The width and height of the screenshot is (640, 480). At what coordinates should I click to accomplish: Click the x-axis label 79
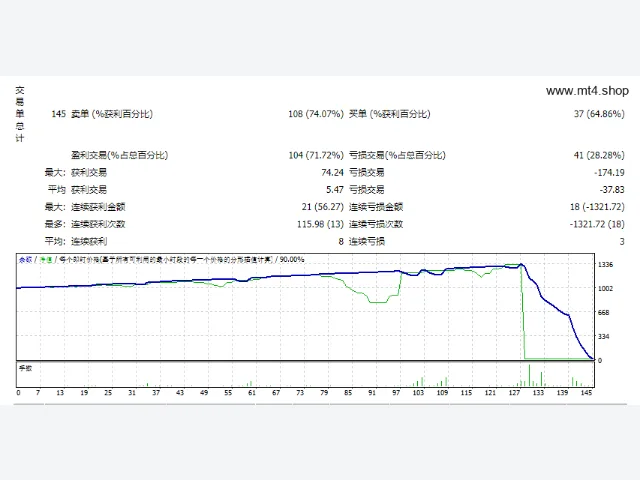pos(324,393)
